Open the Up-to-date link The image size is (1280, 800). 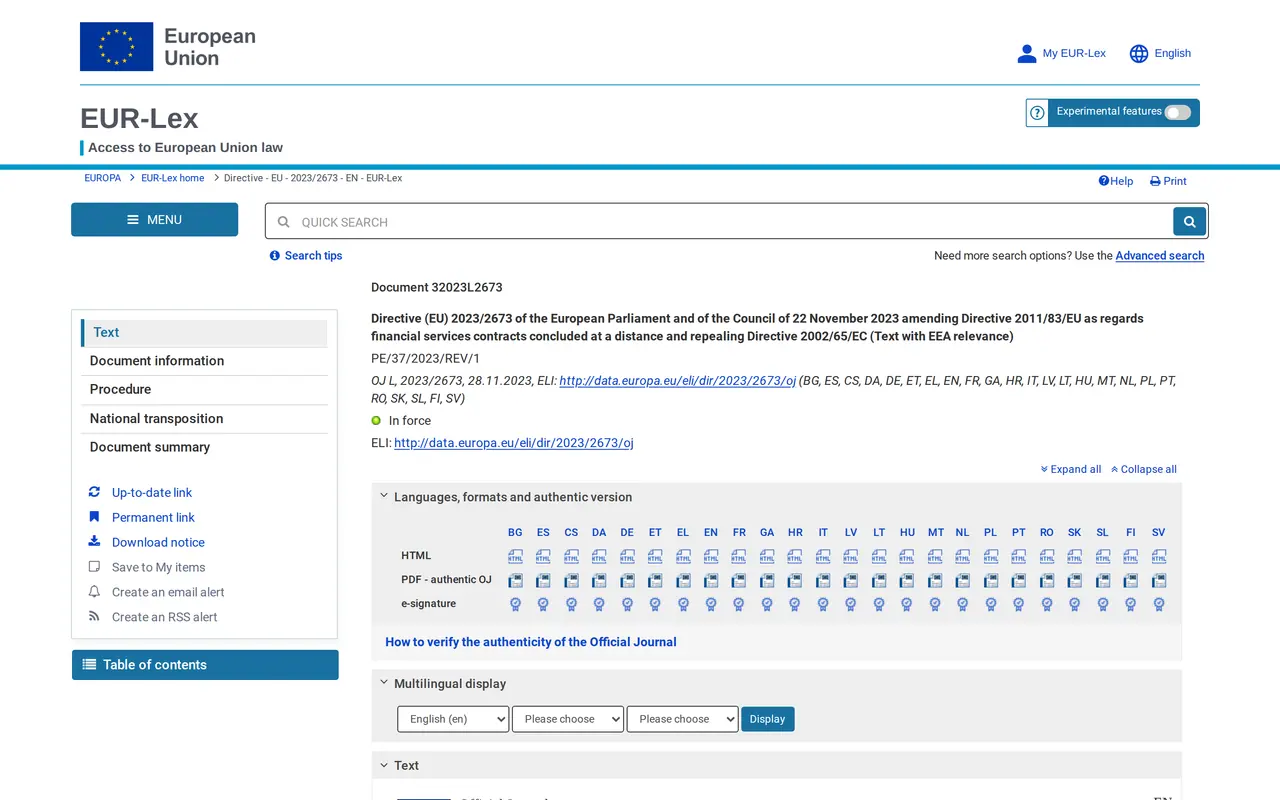tap(152, 492)
